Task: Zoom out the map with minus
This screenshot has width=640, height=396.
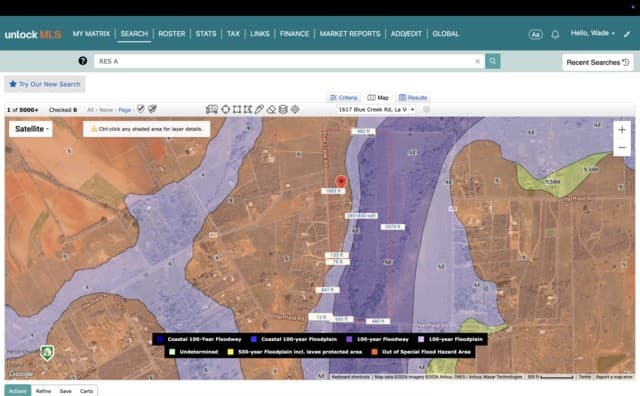Action: [622, 147]
